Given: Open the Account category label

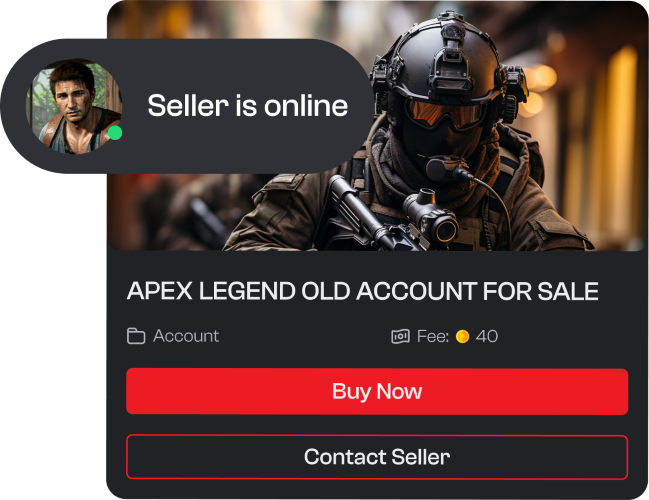Looking at the screenshot, I should [x=186, y=336].
